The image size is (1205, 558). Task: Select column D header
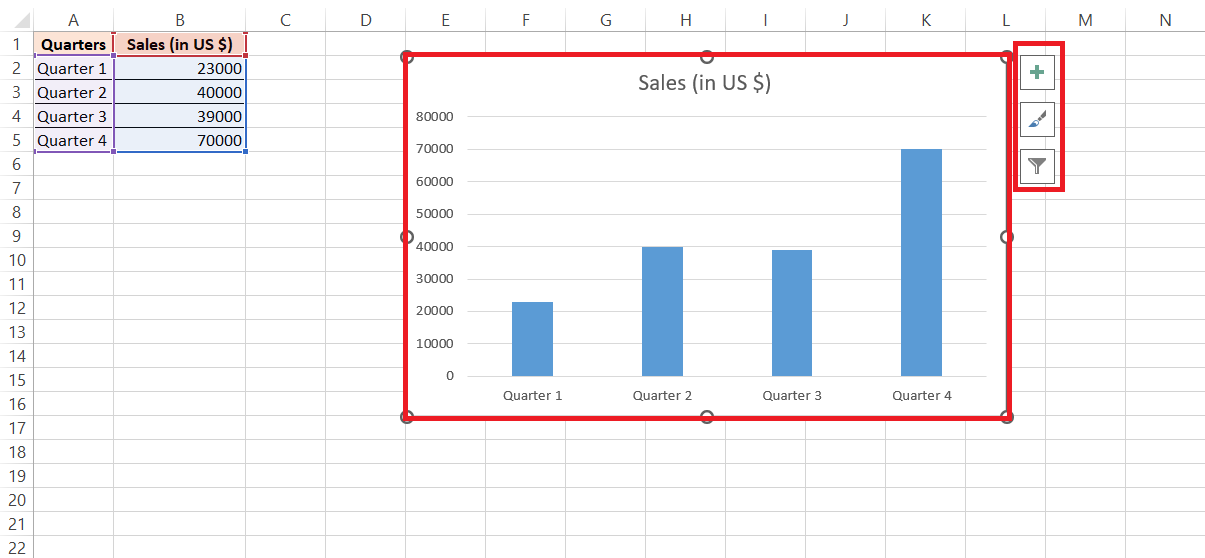[x=365, y=19]
